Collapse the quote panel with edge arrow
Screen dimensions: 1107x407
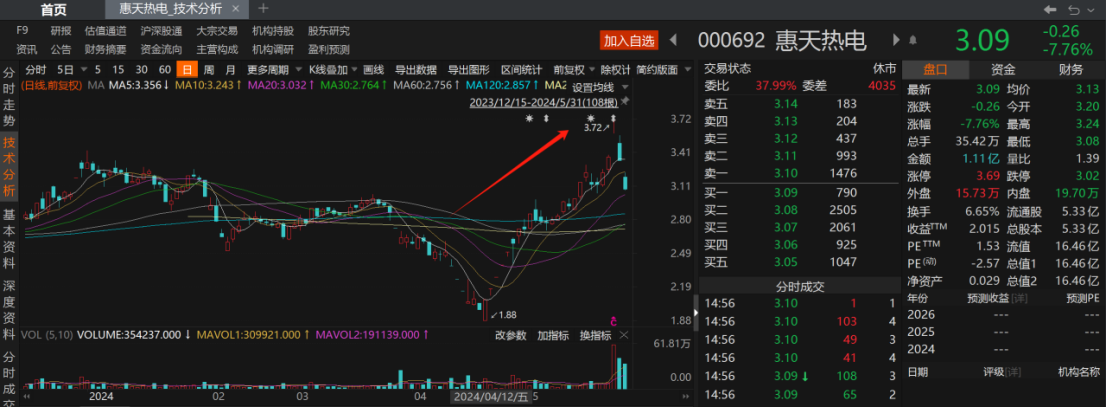pyautogui.click(x=696, y=312)
